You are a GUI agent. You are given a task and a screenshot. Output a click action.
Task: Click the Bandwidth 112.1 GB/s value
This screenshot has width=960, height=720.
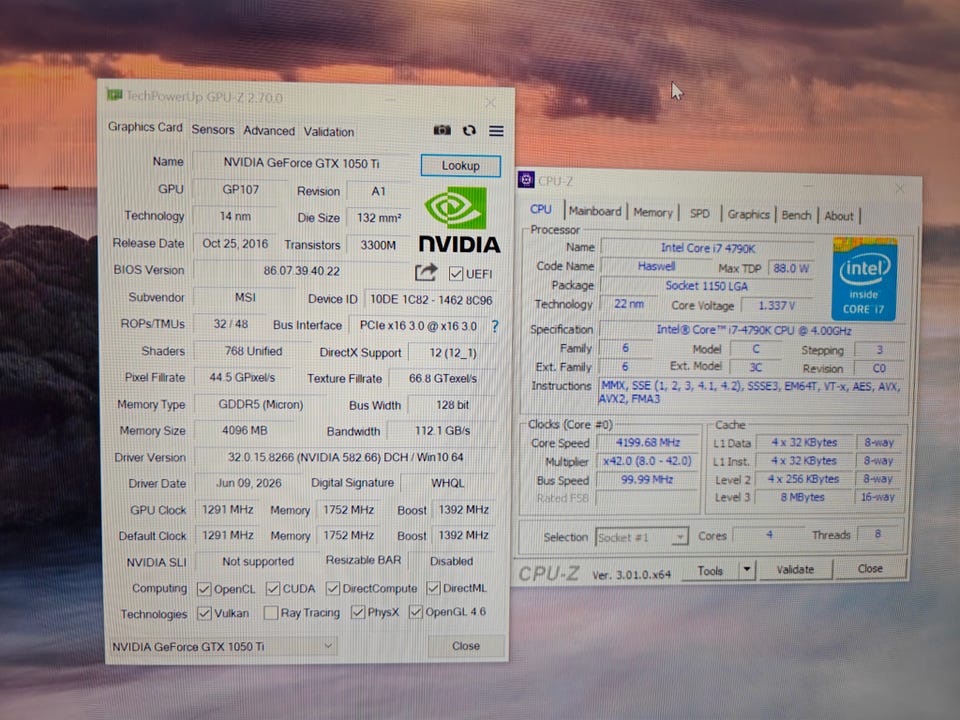click(x=441, y=431)
